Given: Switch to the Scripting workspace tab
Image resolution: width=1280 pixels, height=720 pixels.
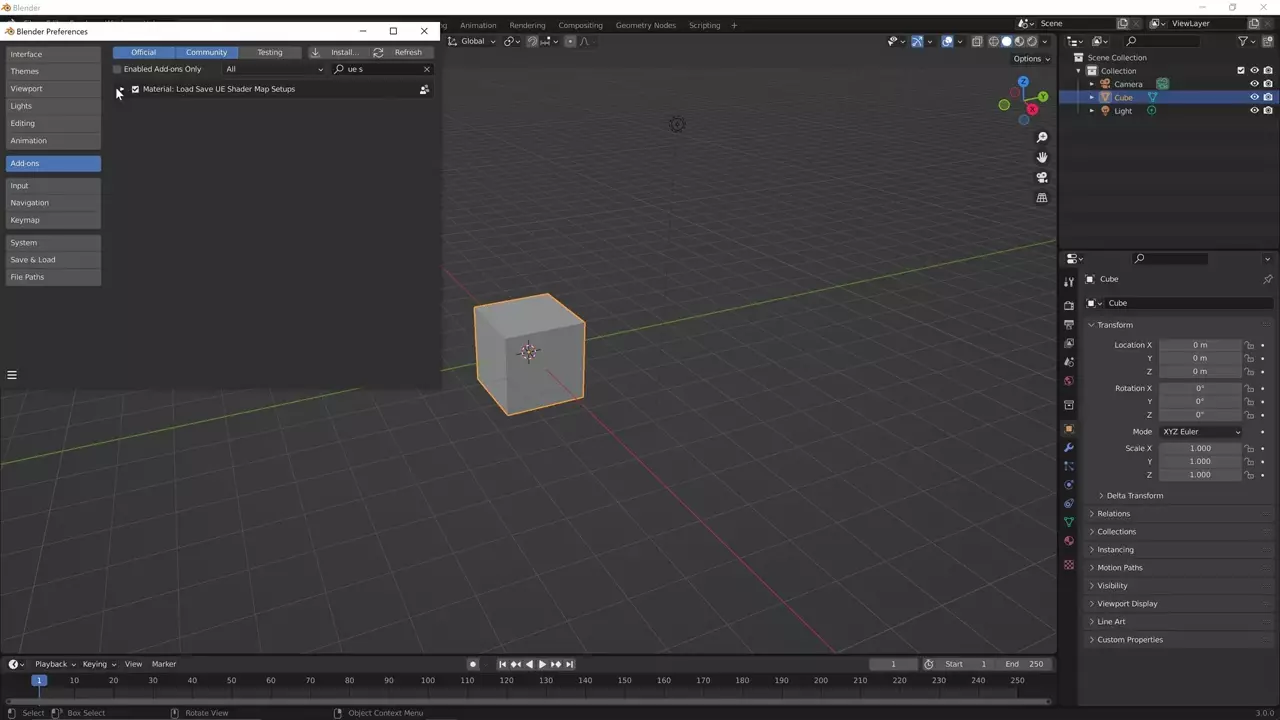Looking at the screenshot, I should point(704,25).
